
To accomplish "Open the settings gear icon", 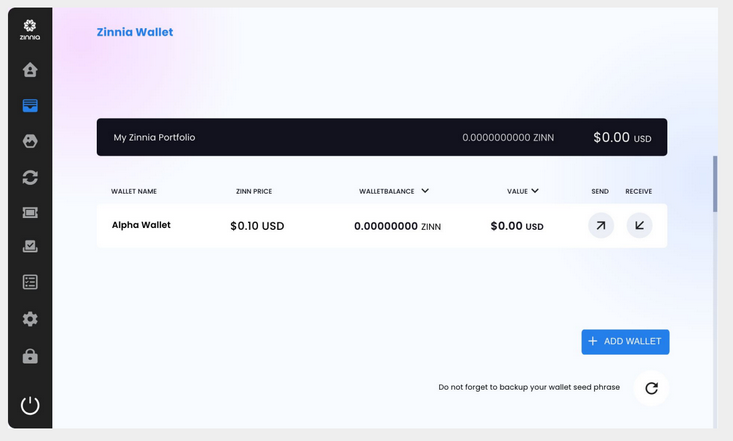I will pos(30,319).
